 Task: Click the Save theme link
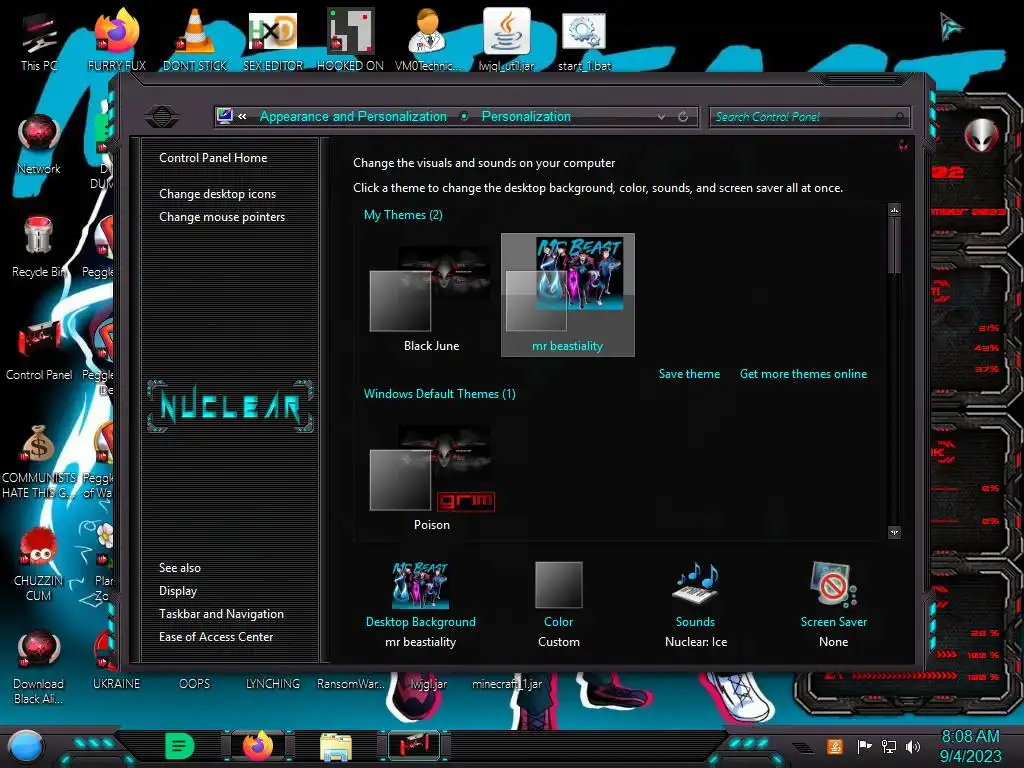tap(689, 374)
